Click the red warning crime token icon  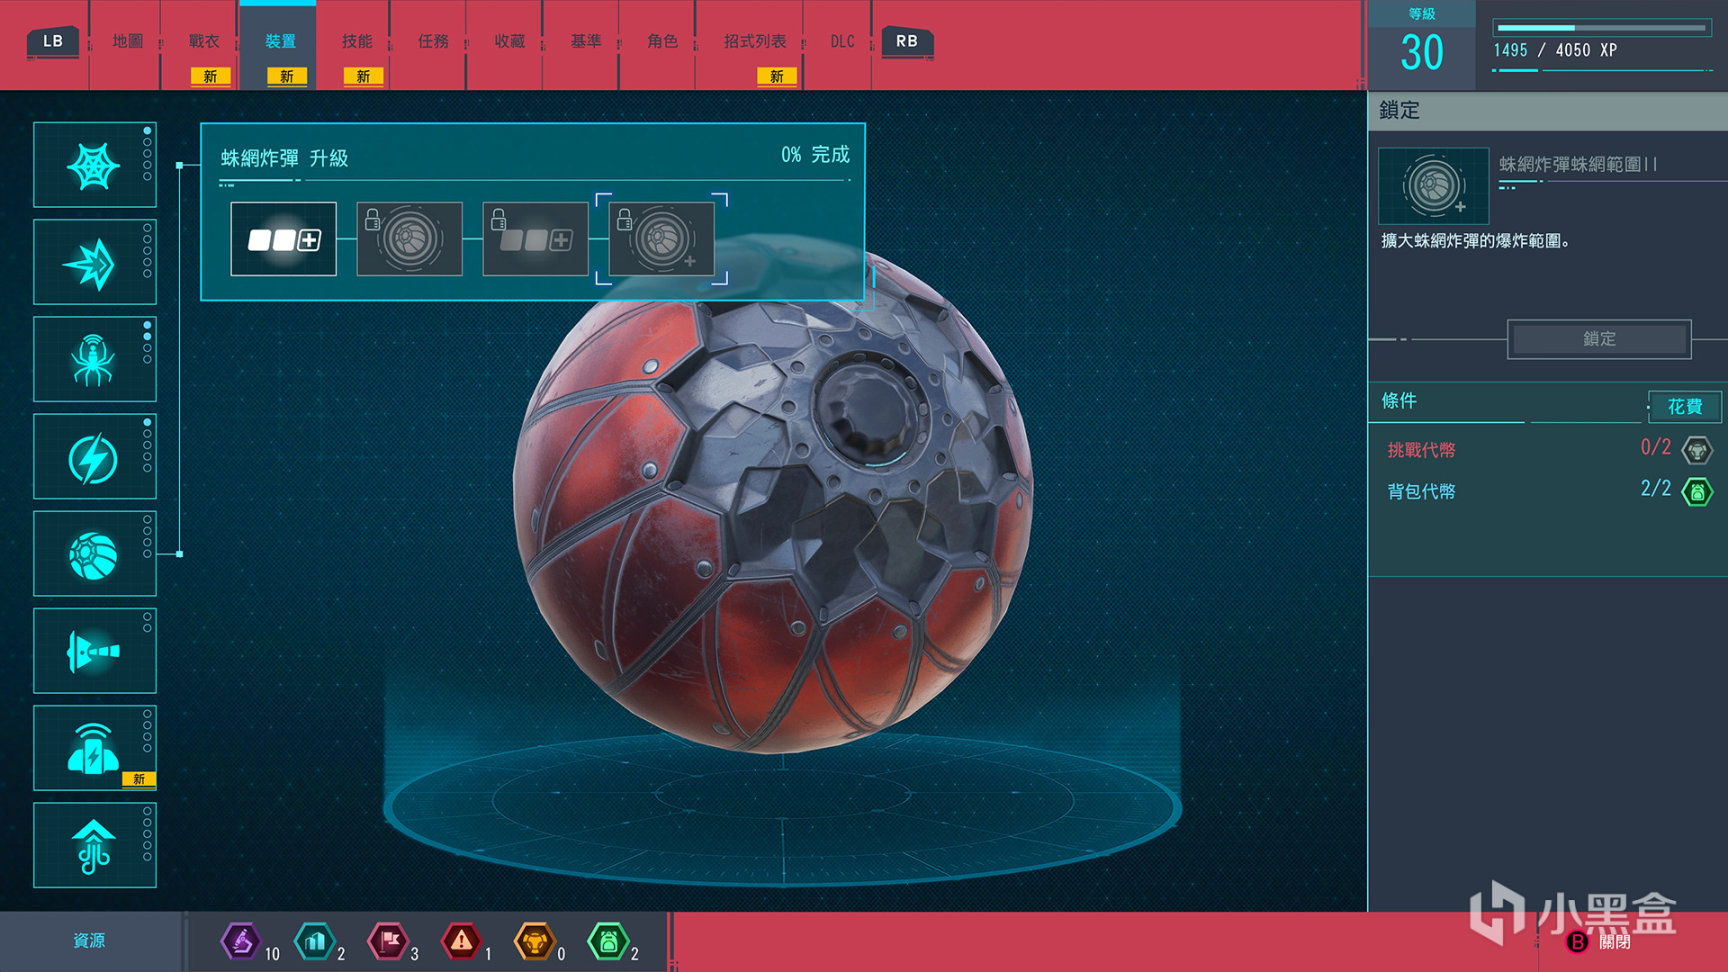pos(461,941)
